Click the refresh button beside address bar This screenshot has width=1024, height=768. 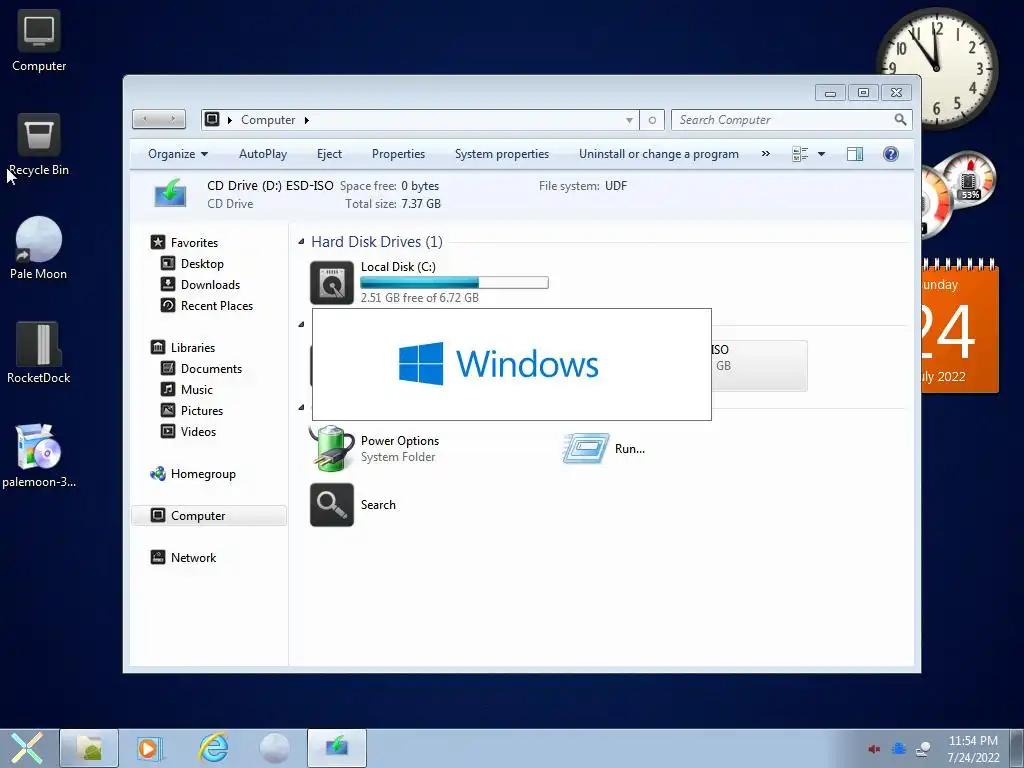652,120
